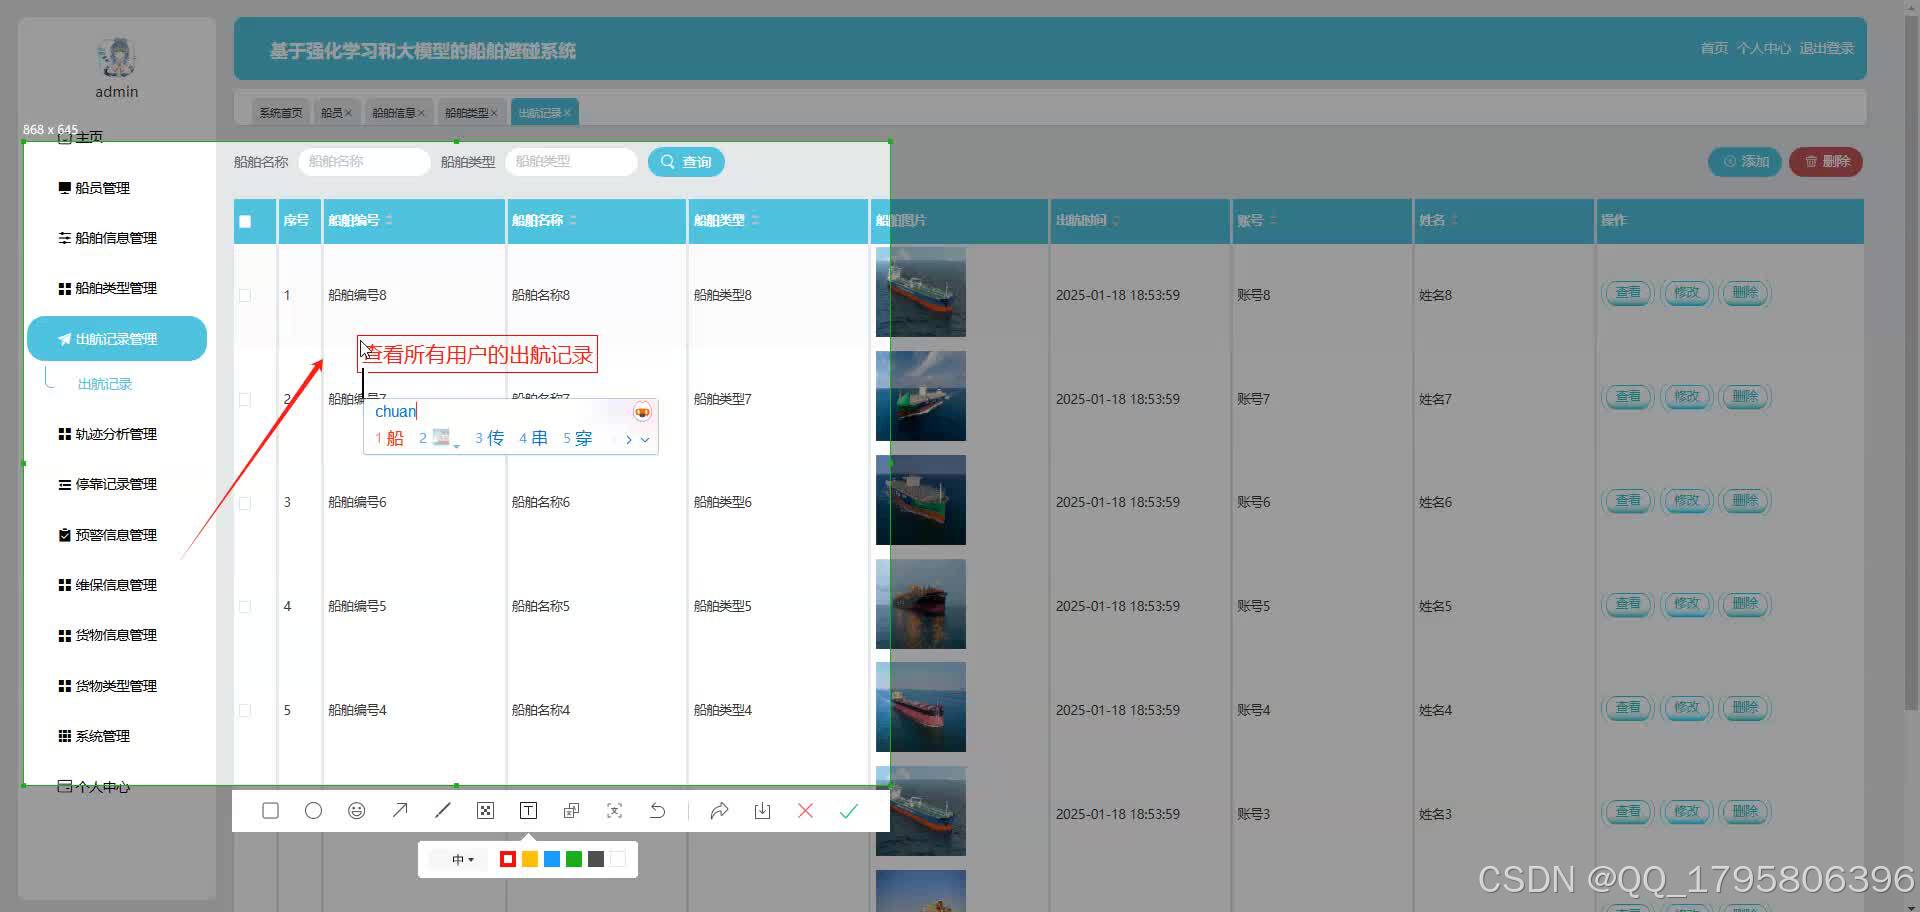Sort by the 船舶类型 column header
The width and height of the screenshot is (1920, 912).
tap(755, 220)
